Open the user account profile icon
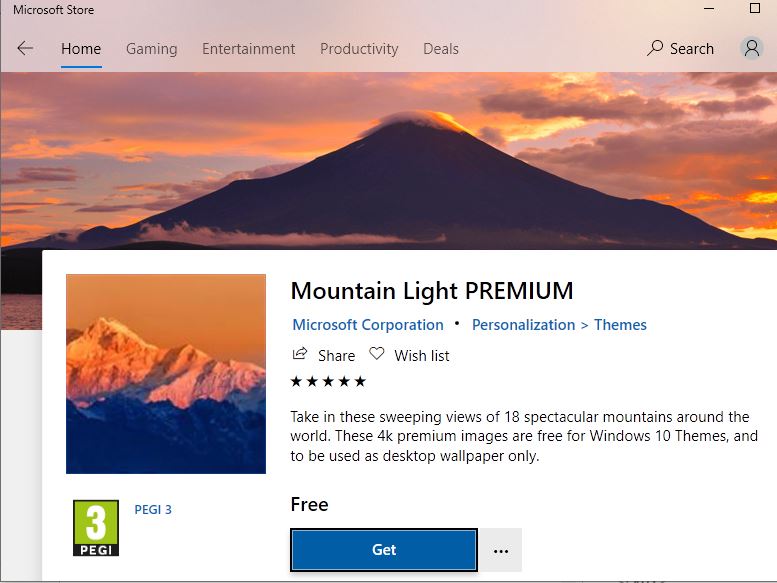This screenshot has width=777, height=583. [x=751, y=48]
